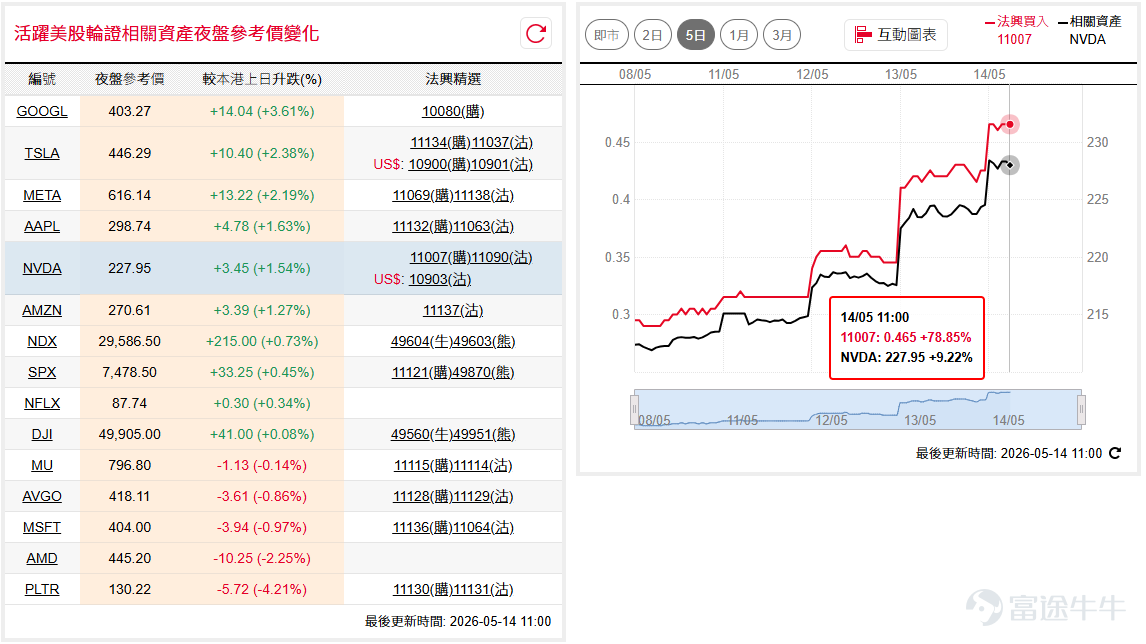Viewport: 1146px width, 644px height.
Task: Open the DJI index link
Action: 42,434
